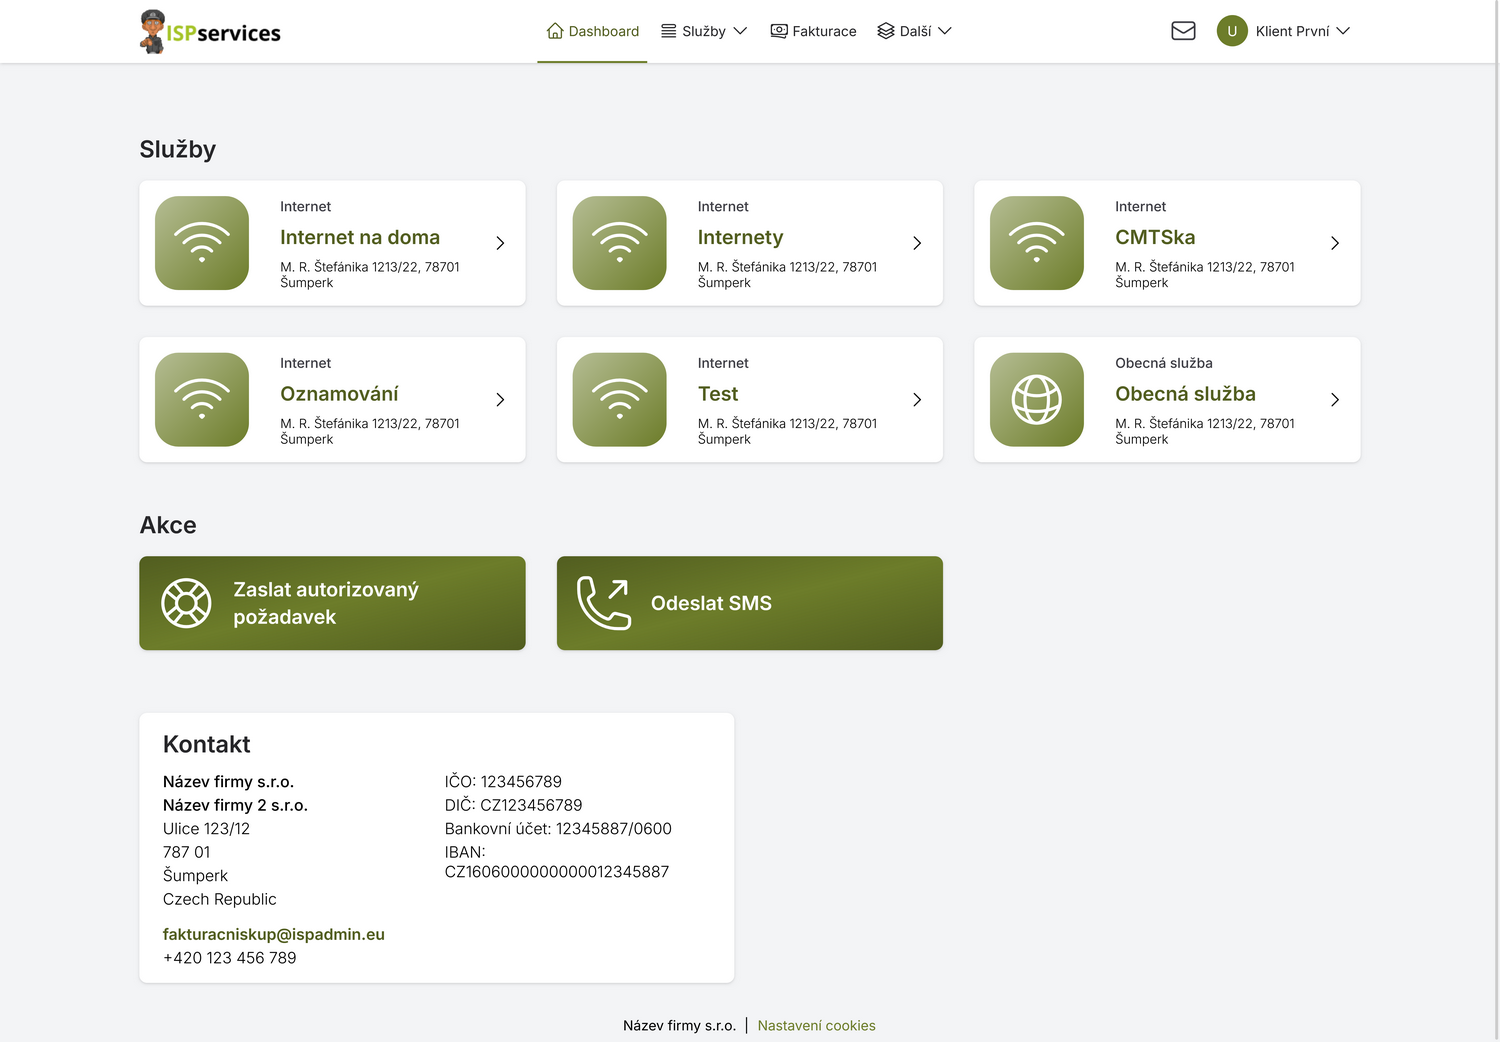Click the Fakturace money icon
Screen dimensions: 1500x1042
[779, 31]
